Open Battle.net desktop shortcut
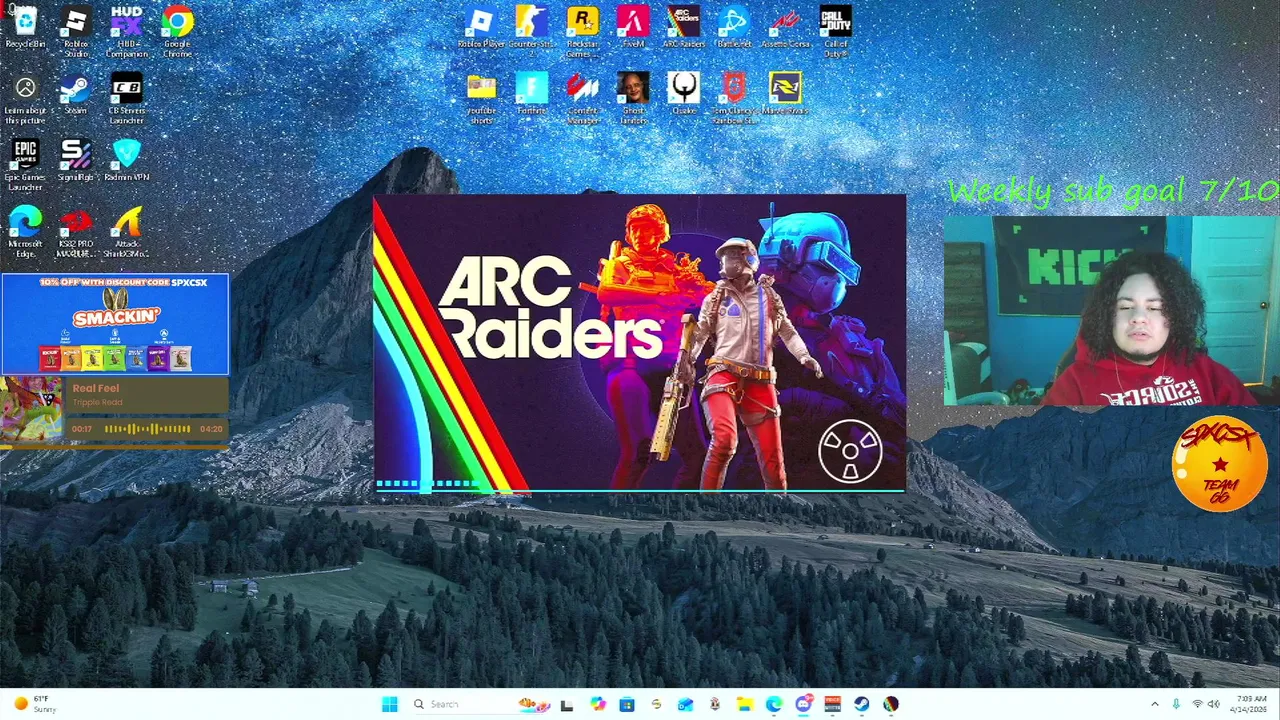 pos(734,28)
